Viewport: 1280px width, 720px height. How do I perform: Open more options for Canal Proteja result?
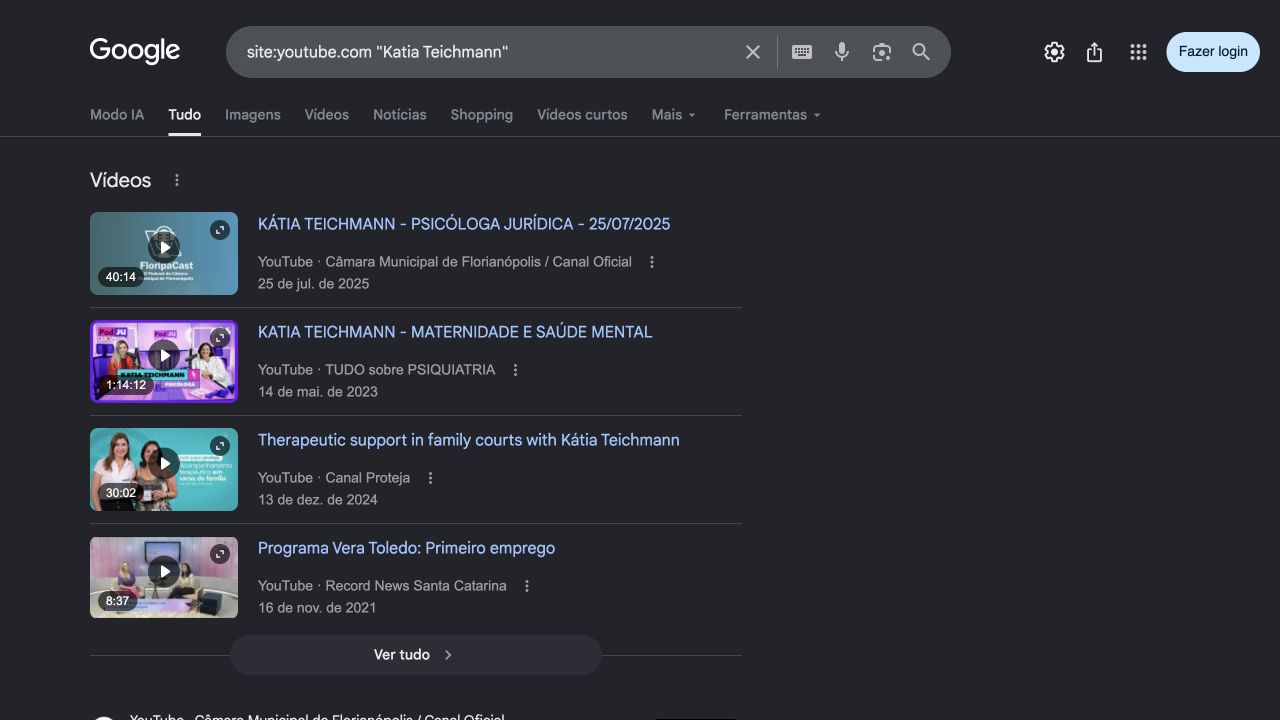(431, 478)
